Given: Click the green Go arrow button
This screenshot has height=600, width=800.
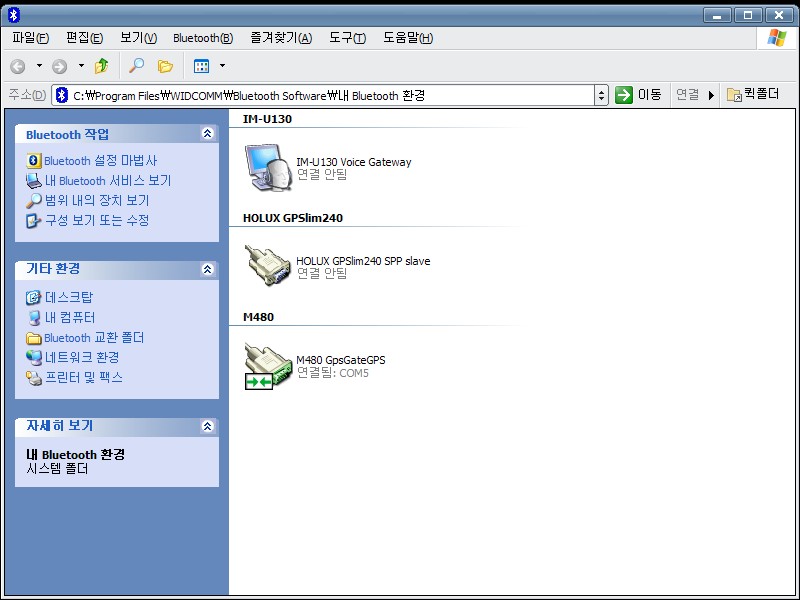Looking at the screenshot, I should pyautogui.click(x=623, y=95).
